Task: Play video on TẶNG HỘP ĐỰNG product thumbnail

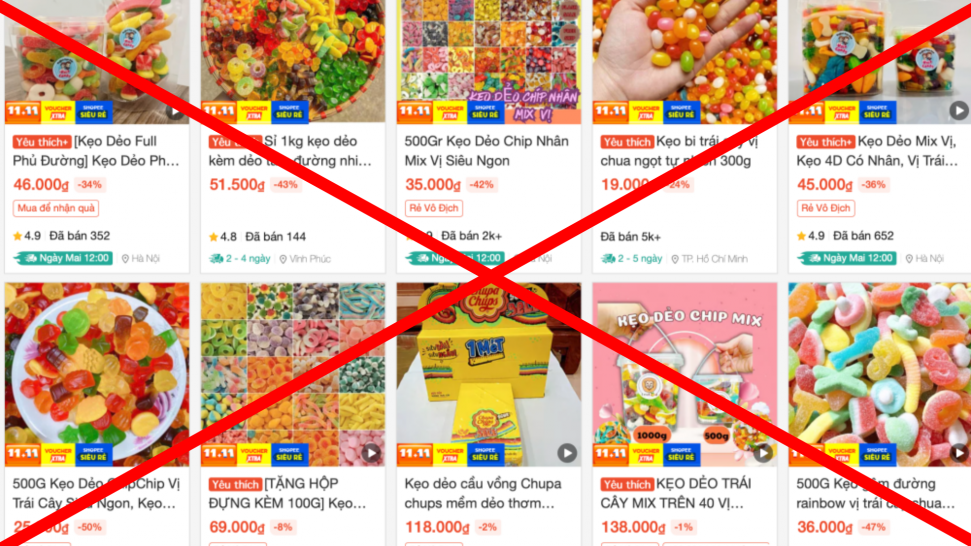Action: (x=371, y=453)
